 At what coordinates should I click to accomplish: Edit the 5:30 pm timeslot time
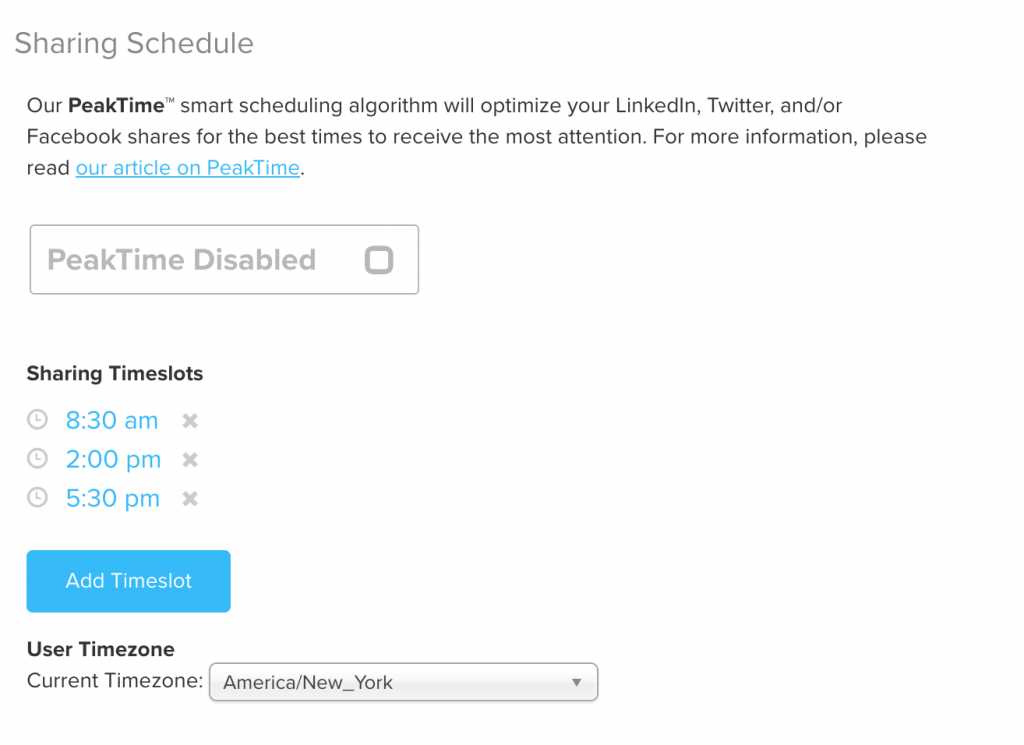(x=112, y=499)
